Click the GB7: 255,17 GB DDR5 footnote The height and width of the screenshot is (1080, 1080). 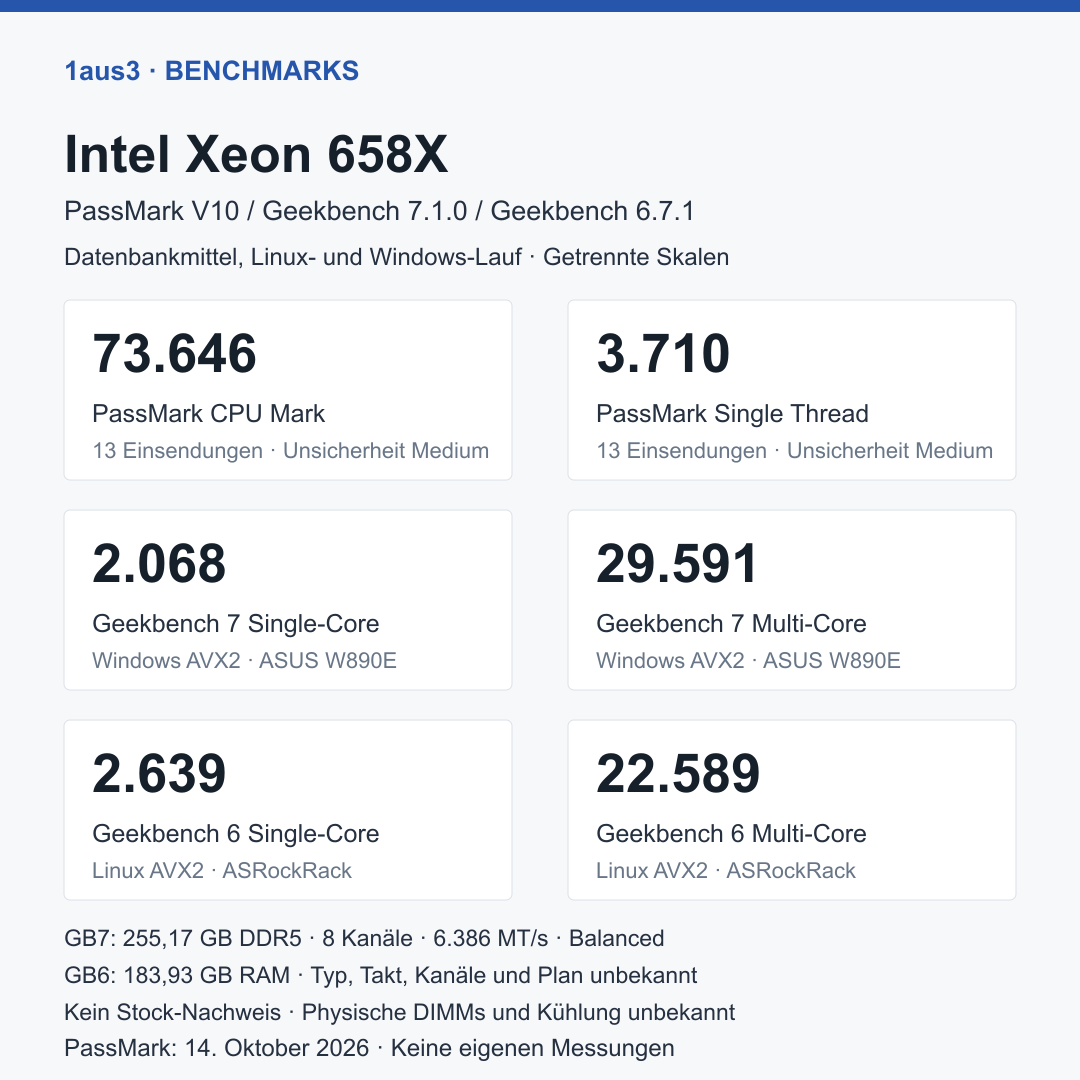[x=364, y=938]
